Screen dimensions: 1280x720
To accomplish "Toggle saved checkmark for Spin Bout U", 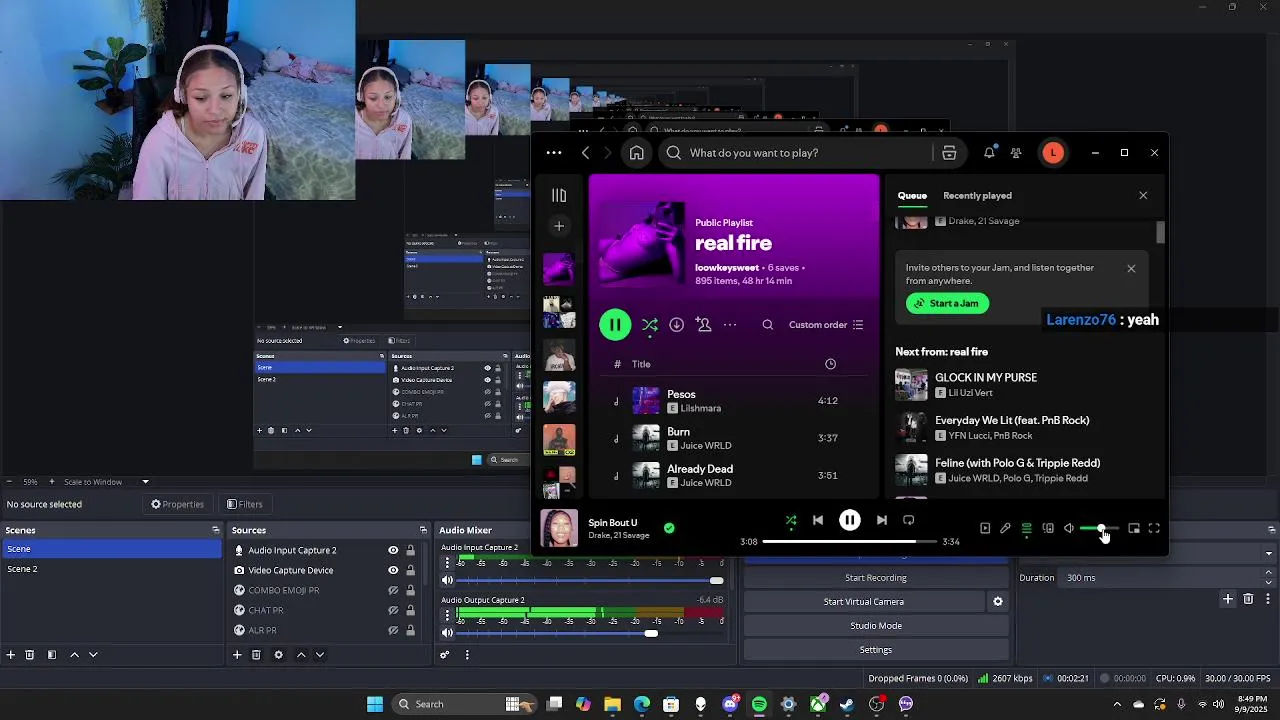I will click(x=669, y=528).
